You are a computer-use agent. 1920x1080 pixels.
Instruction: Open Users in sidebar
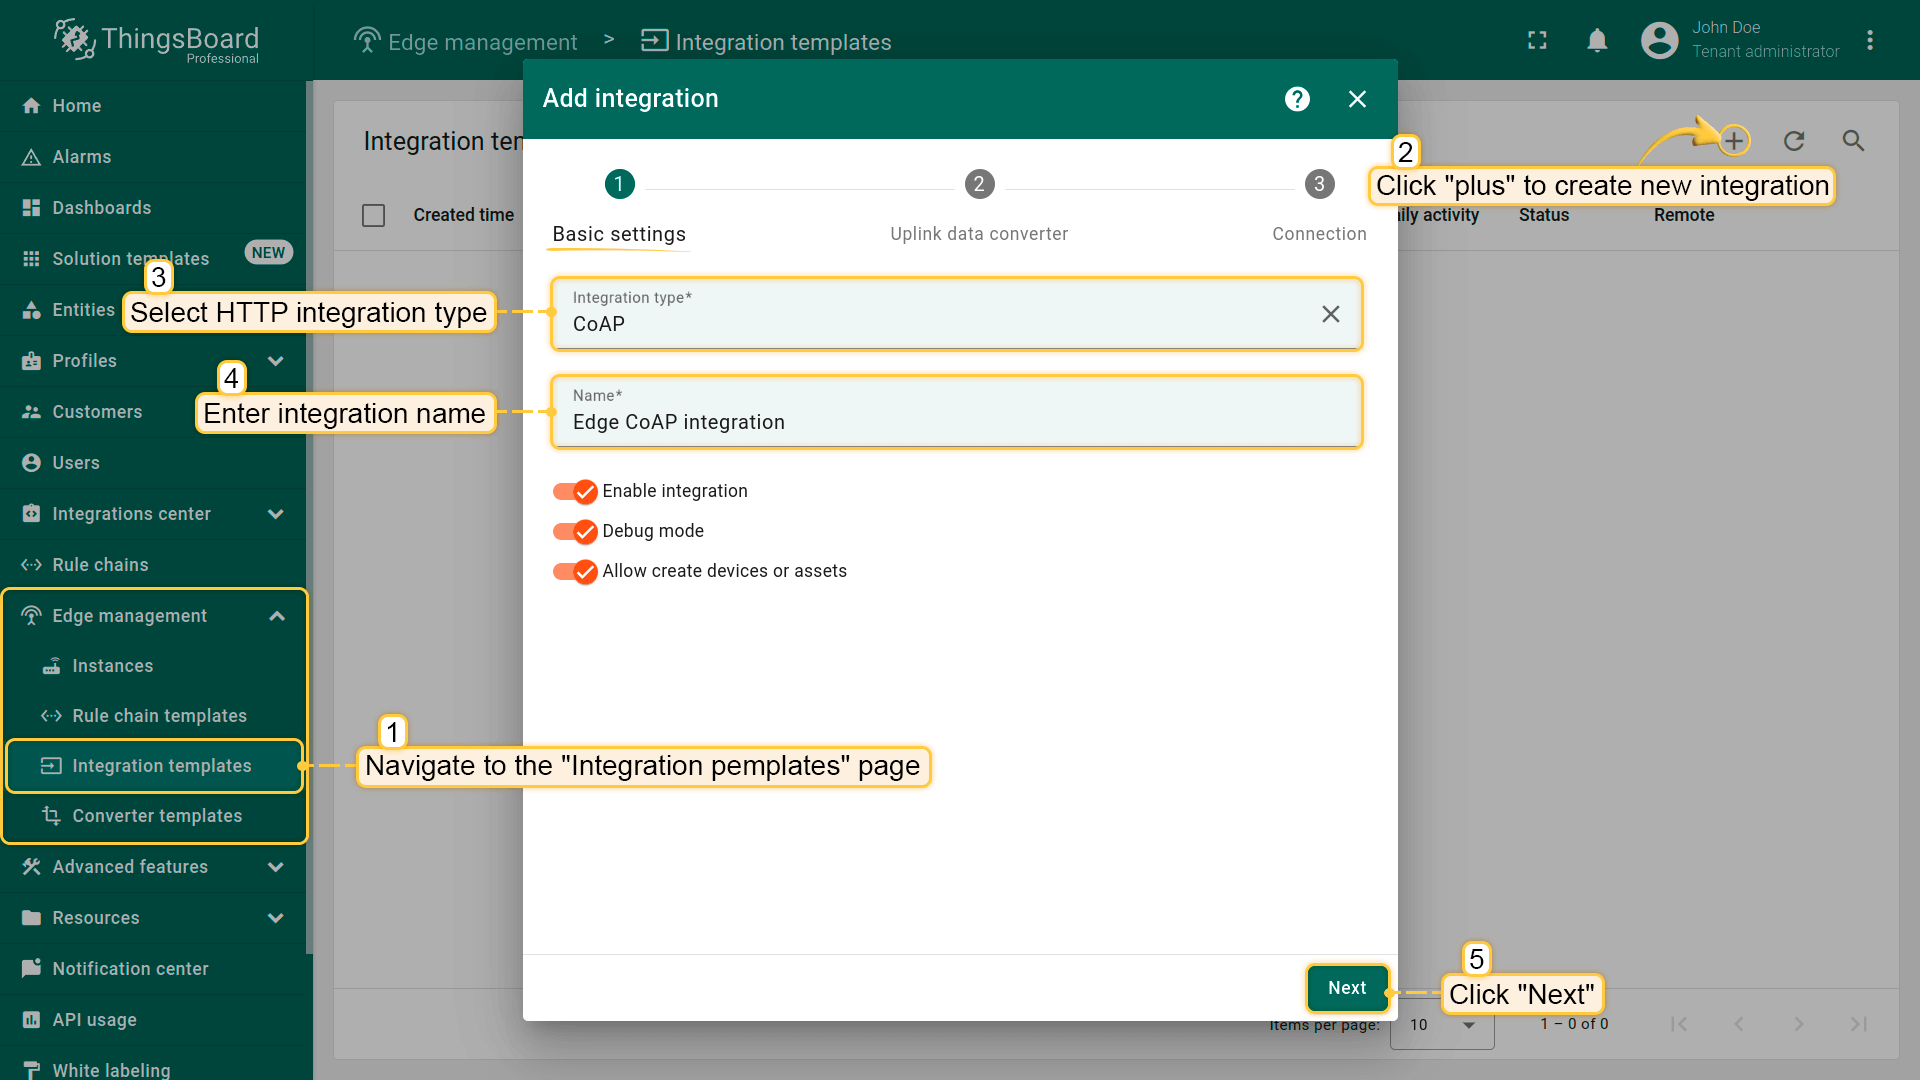pos(153,463)
